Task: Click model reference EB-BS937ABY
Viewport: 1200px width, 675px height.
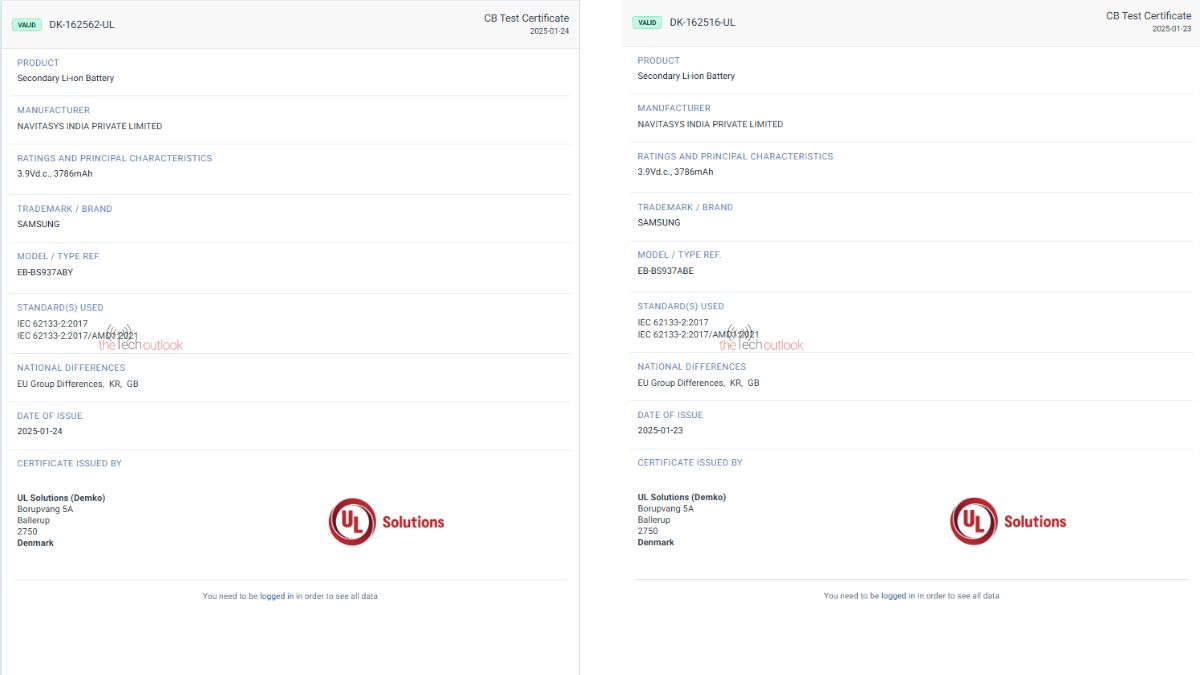Action: tap(45, 272)
